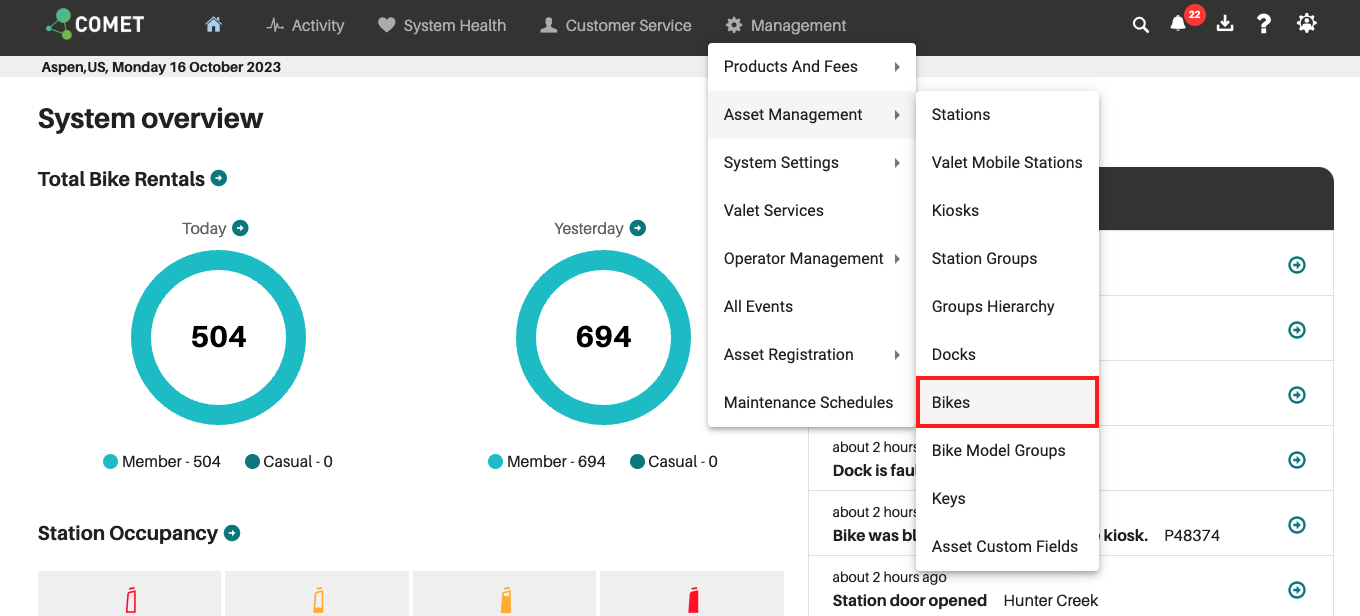Viewport: 1360px width, 616px height.
Task: Open event arrow for Station door opened row
Action: [x=1297, y=590]
